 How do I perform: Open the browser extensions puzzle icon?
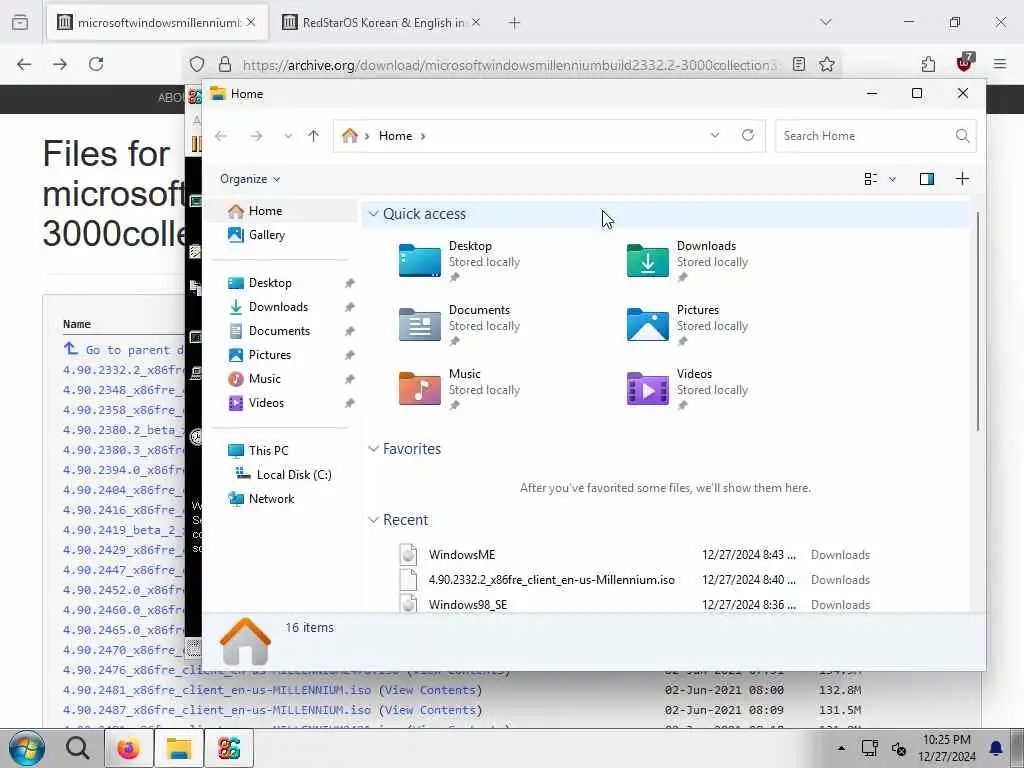929,64
